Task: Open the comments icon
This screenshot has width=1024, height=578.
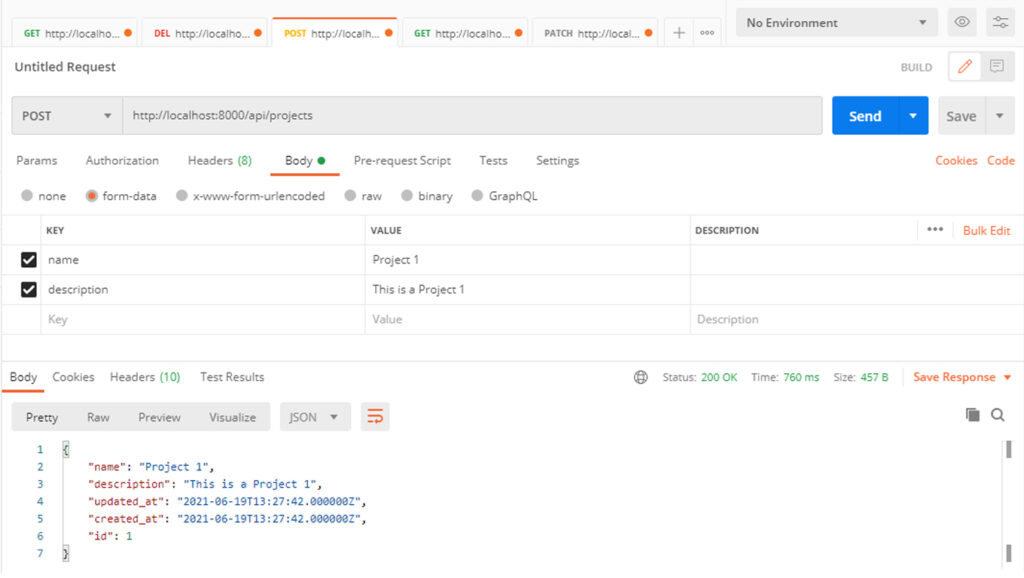Action: click(x=997, y=67)
